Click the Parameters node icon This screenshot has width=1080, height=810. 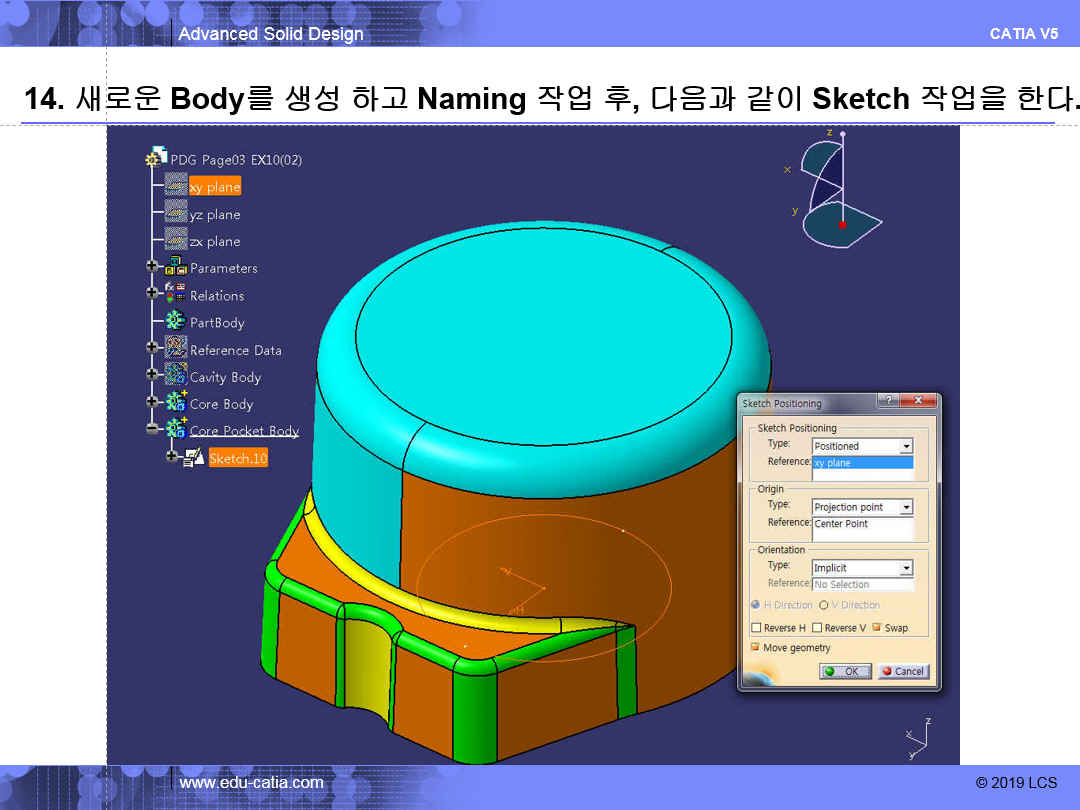click(176, 268)
